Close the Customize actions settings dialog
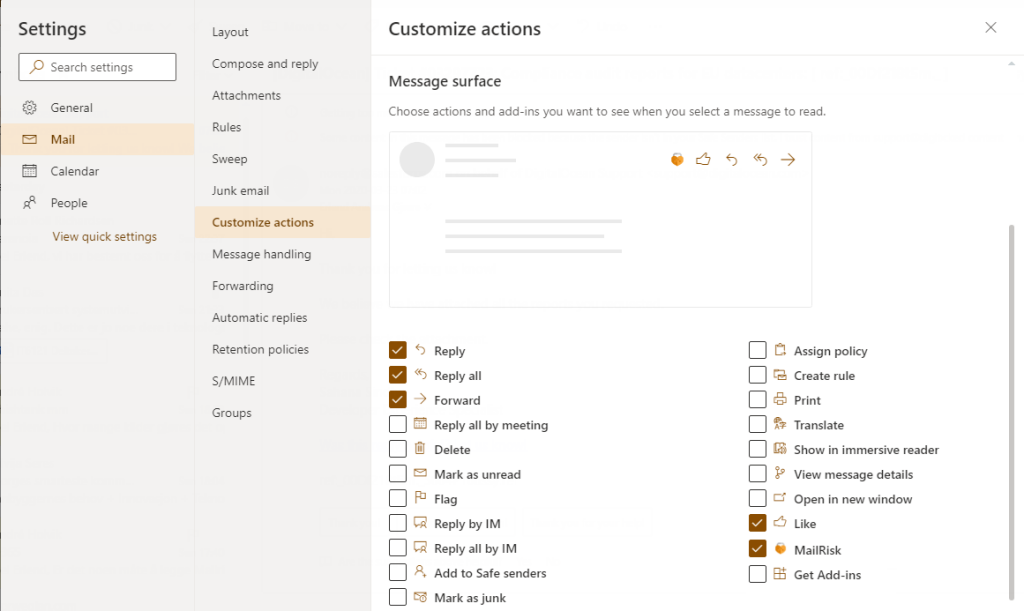The height and width of the screenshot is (611, 1024). click(990, 28)
